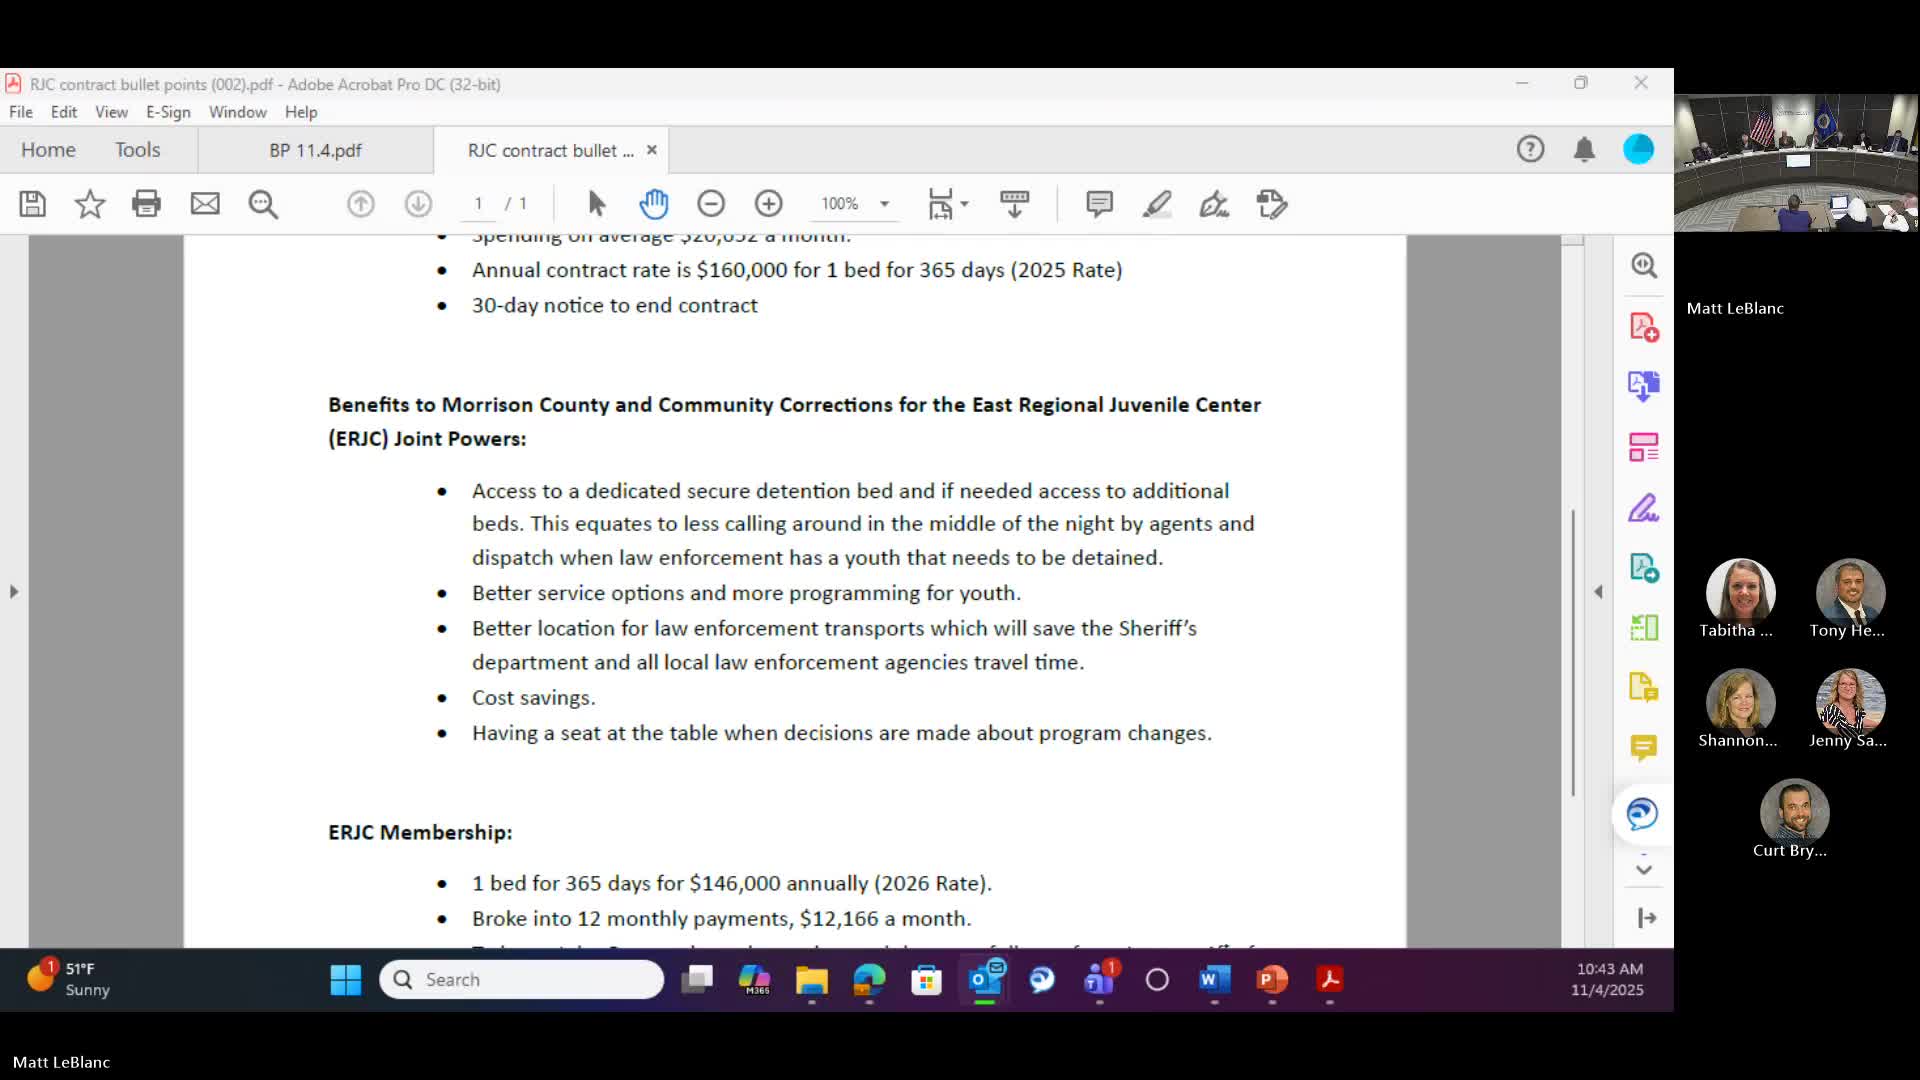Click the Zoom out minus icon
The width and height of the screenshot is (1920, 1080).
click(711, 204)
